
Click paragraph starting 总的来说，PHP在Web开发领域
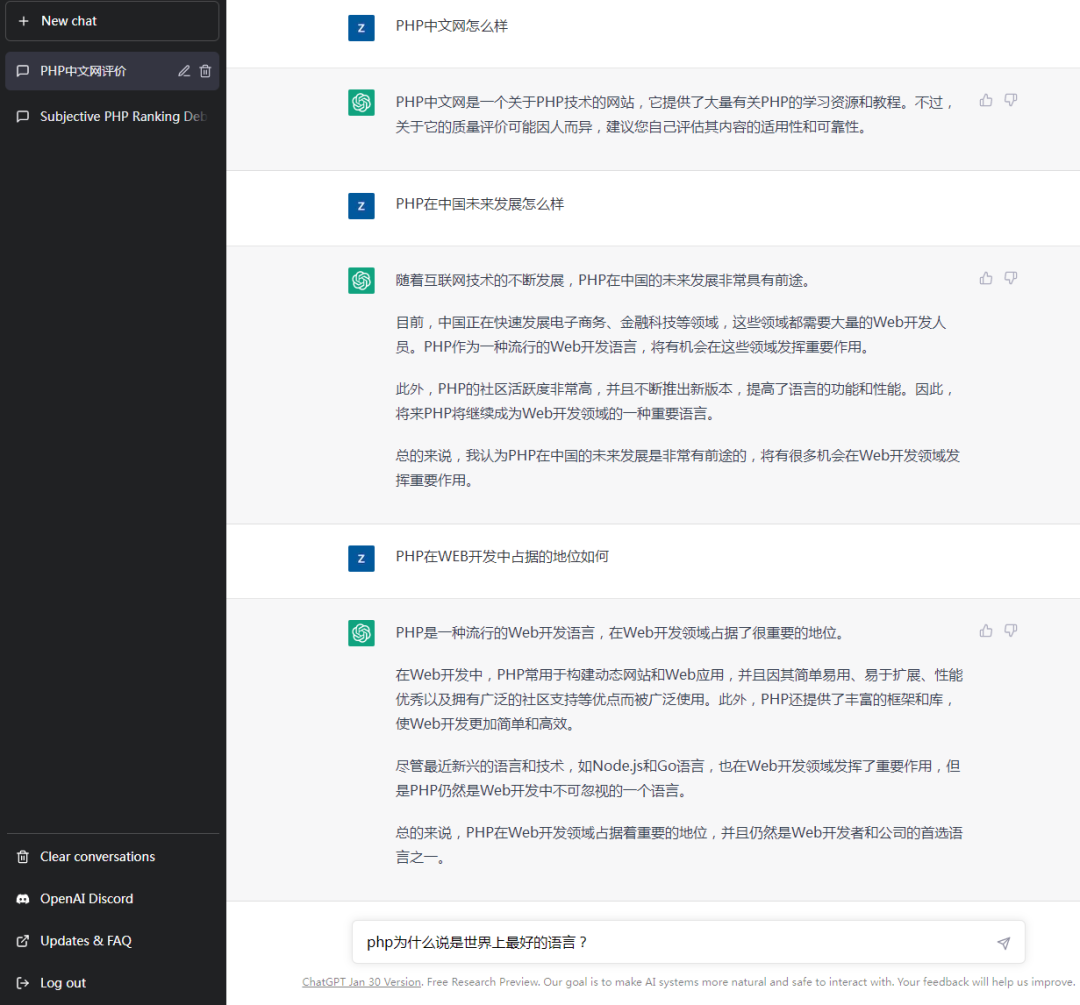pos(679,845)
